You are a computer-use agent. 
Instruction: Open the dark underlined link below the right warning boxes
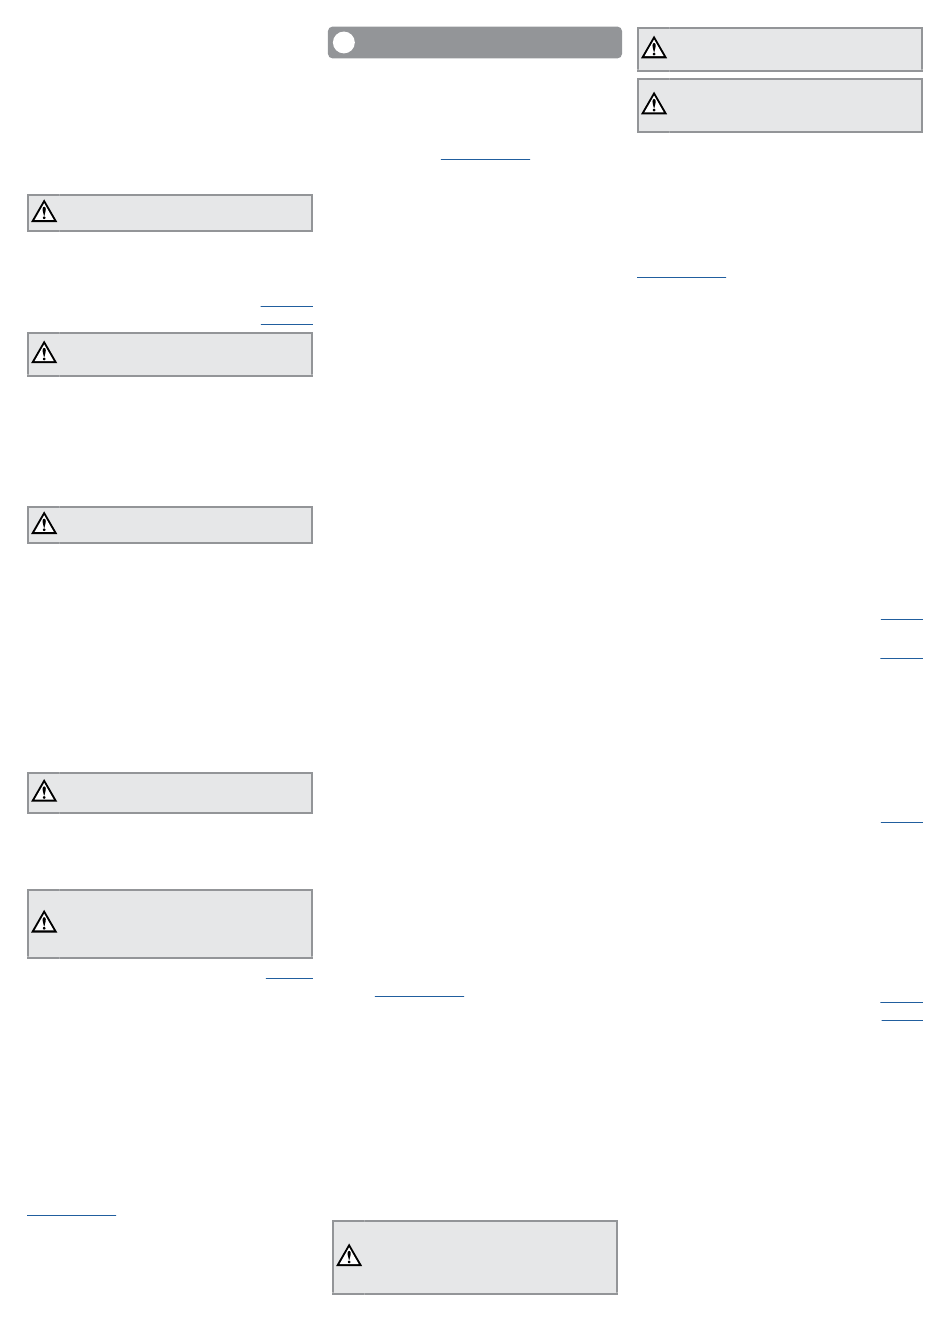(x=681, y=276)
